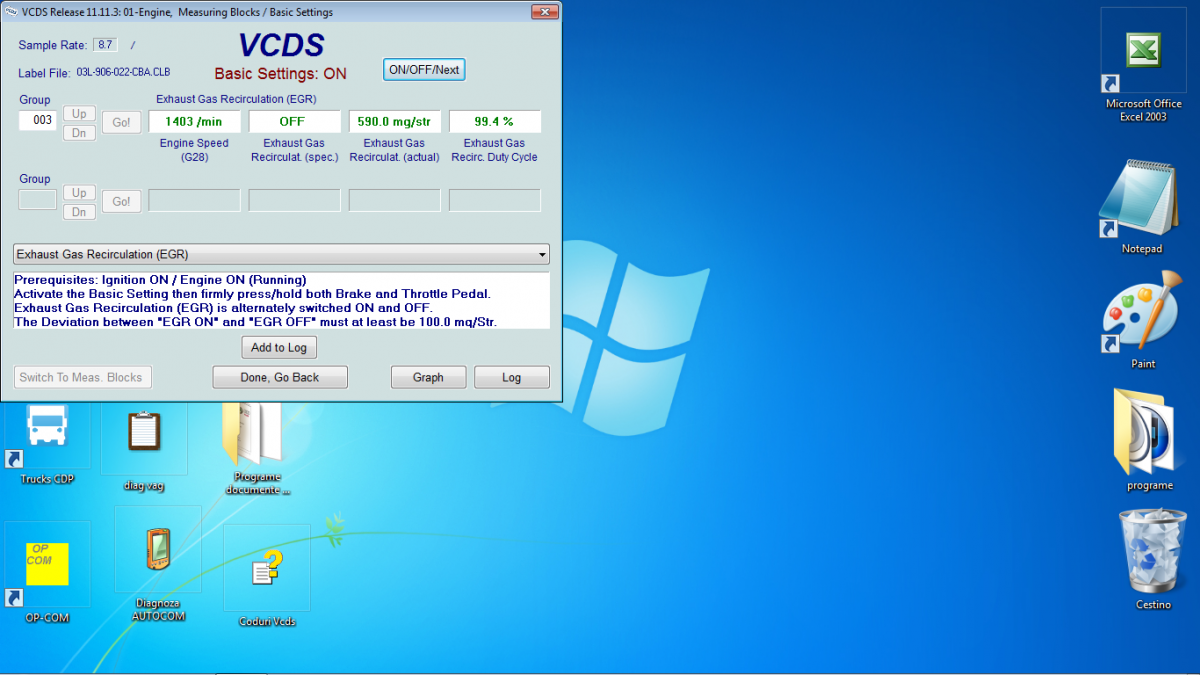Click Dn next to group 003
Screen dimensions: 1200x675
point(79,133)
